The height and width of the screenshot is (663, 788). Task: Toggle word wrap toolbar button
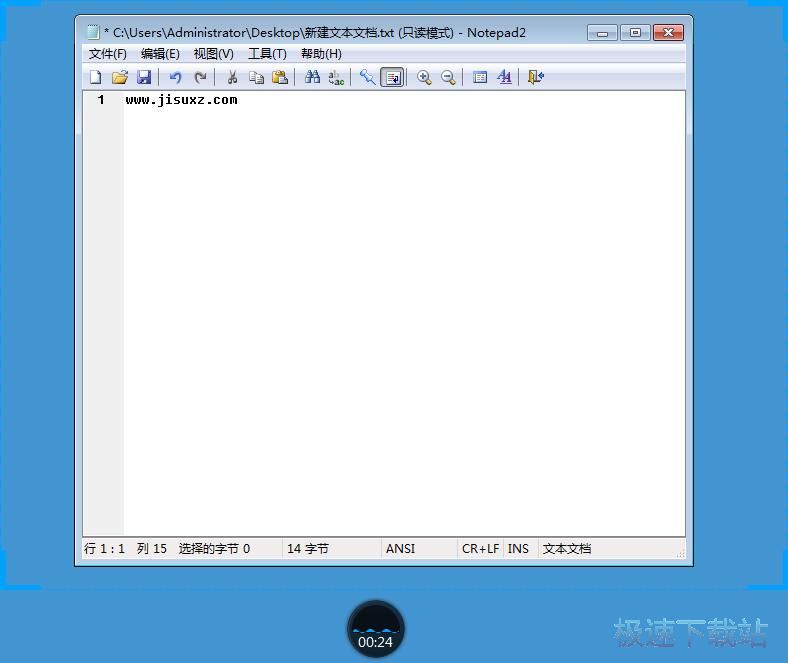[392, 77]
